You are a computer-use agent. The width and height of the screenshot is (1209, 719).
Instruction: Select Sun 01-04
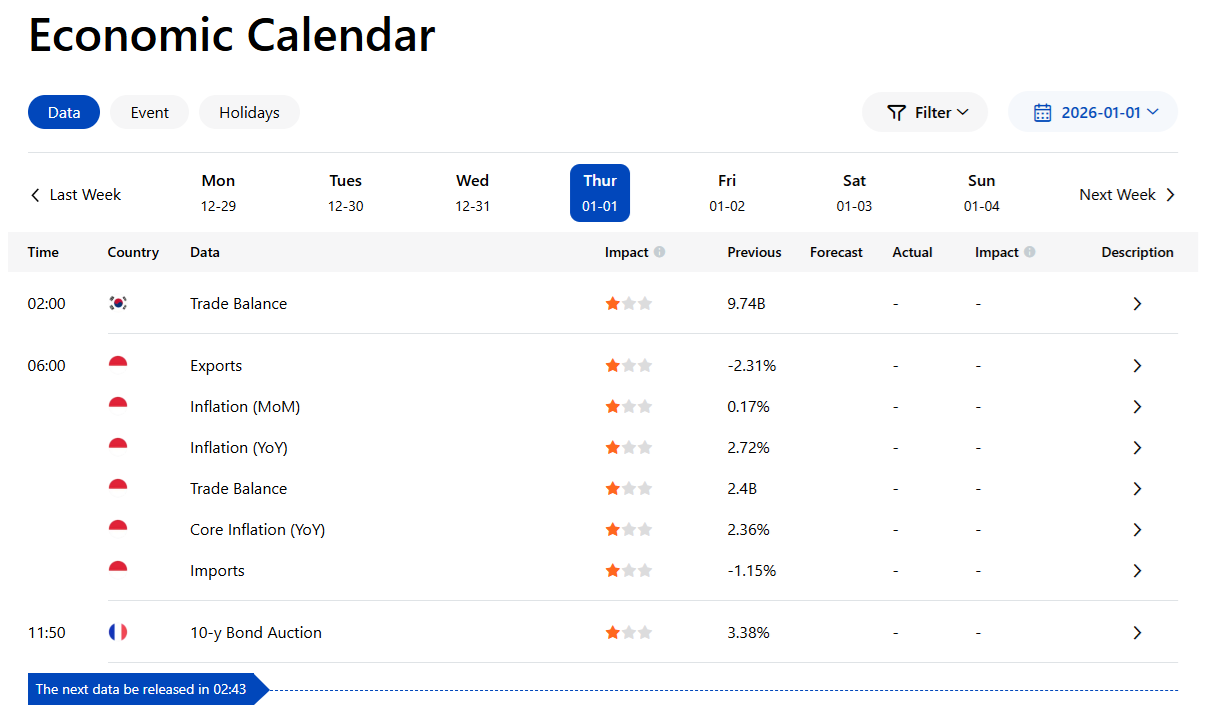[x=982, y=193]
